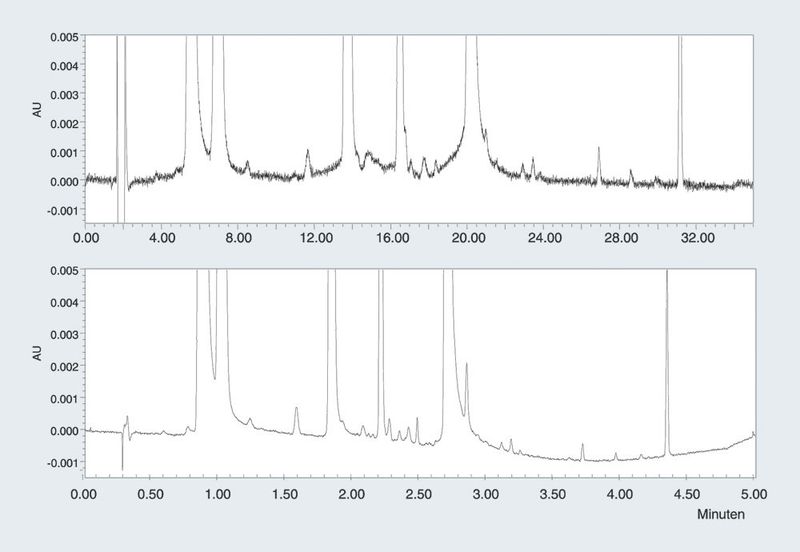Click the tall peak near 4.35 minutes
The image size is (800, 552).
[667, 362]
